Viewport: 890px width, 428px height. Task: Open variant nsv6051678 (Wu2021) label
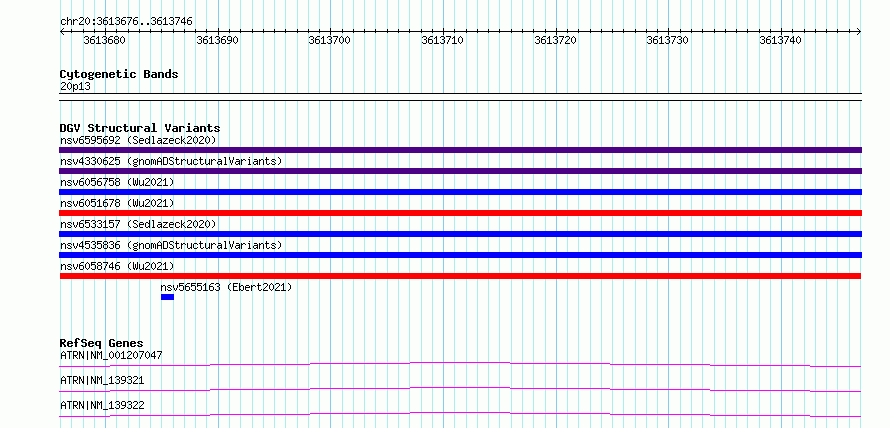[117, 203]
